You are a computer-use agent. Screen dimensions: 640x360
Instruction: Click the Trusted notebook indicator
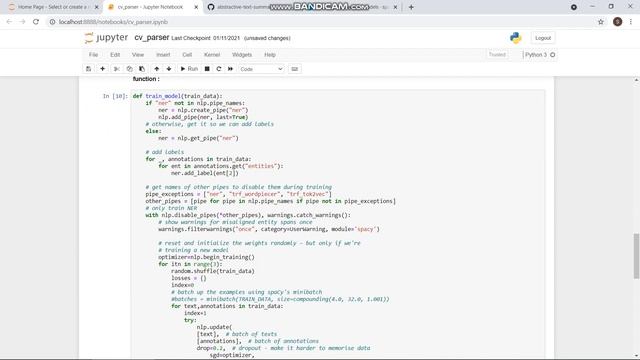497,54
